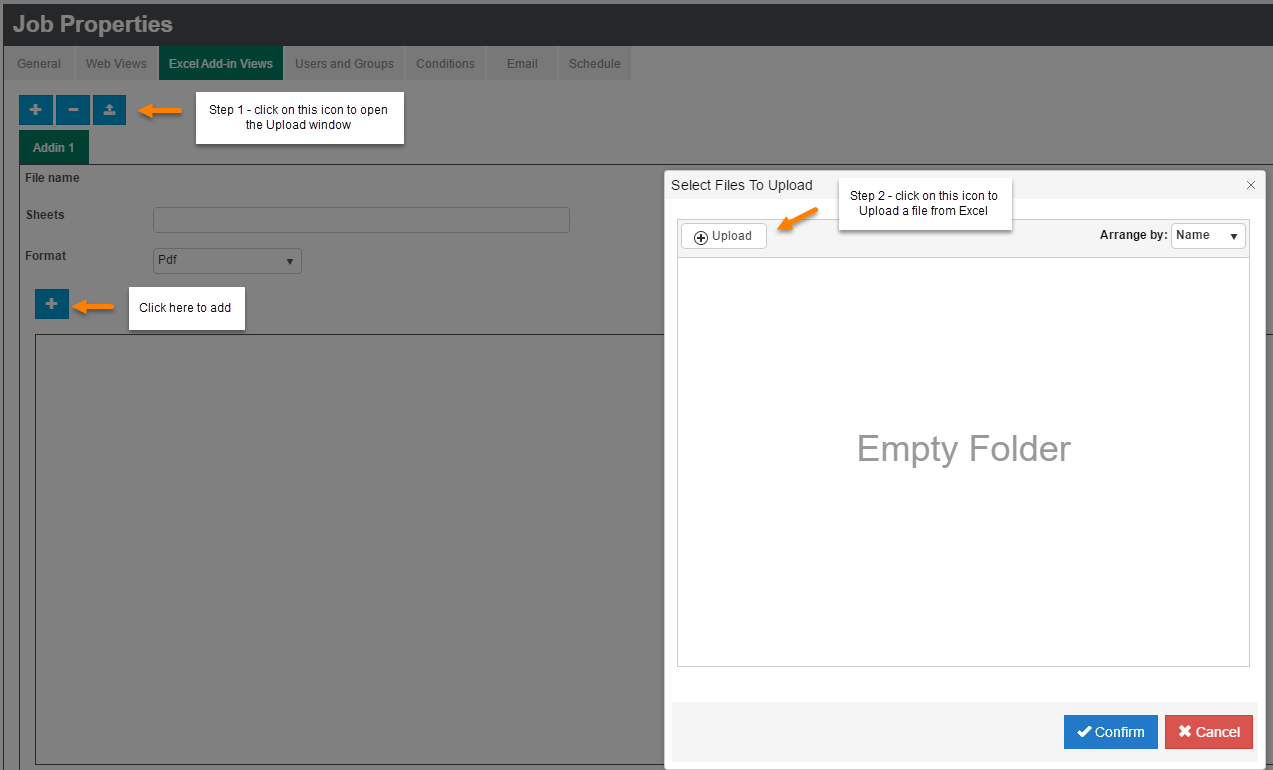Screen dimensions: 1273x770
Task: Switch to the Email tab
Action: coord(522,63)
